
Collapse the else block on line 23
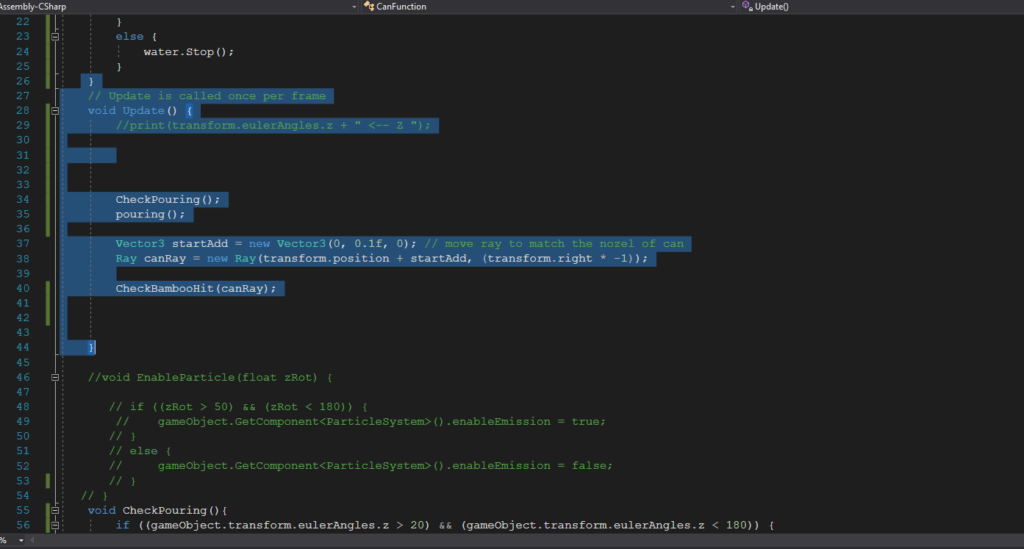[56, 37]
